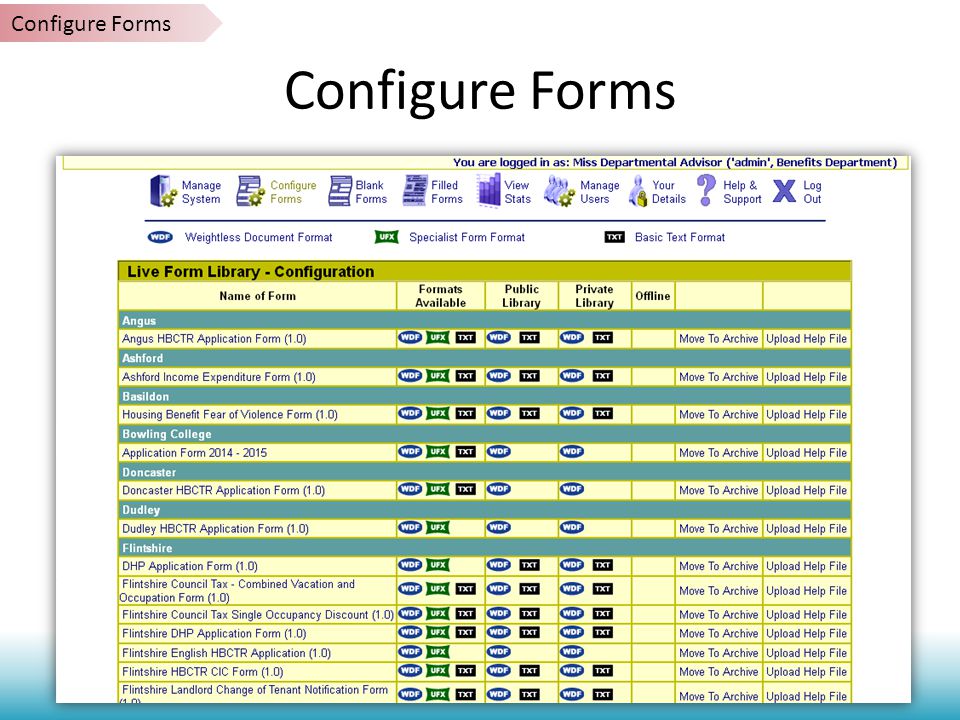Click Angus HBCTR form's Formats Available UFX icon
This screenshot has width=960, height=720.
(438, 337)
